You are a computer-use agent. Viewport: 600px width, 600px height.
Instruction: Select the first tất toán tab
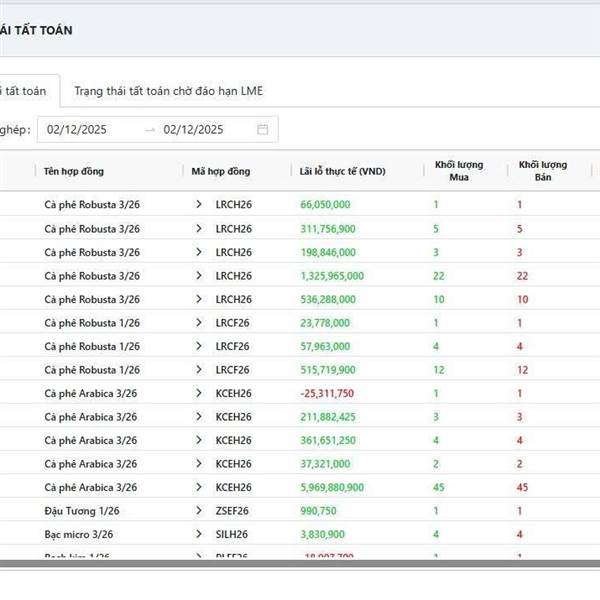pos(25,90)
